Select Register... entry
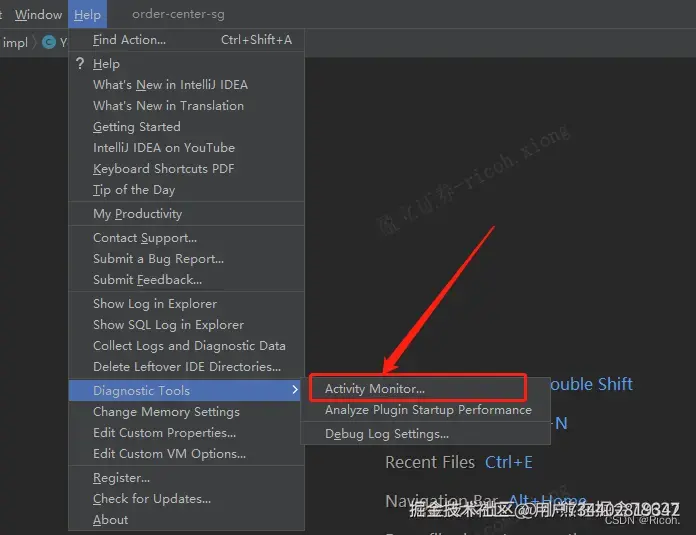The width and height of the screenshot is (696, 535). click(186, 478)
